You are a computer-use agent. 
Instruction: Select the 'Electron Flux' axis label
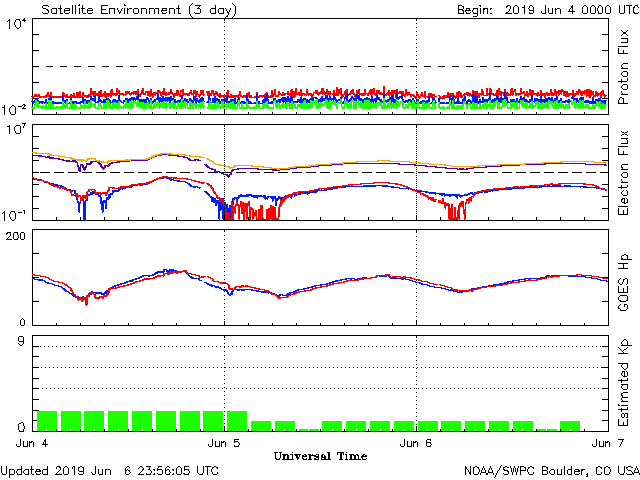tap(623, 173)
